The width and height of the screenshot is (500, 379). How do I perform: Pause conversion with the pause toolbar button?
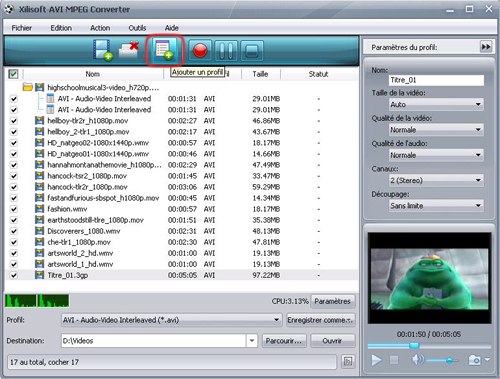tap(226, 51)
